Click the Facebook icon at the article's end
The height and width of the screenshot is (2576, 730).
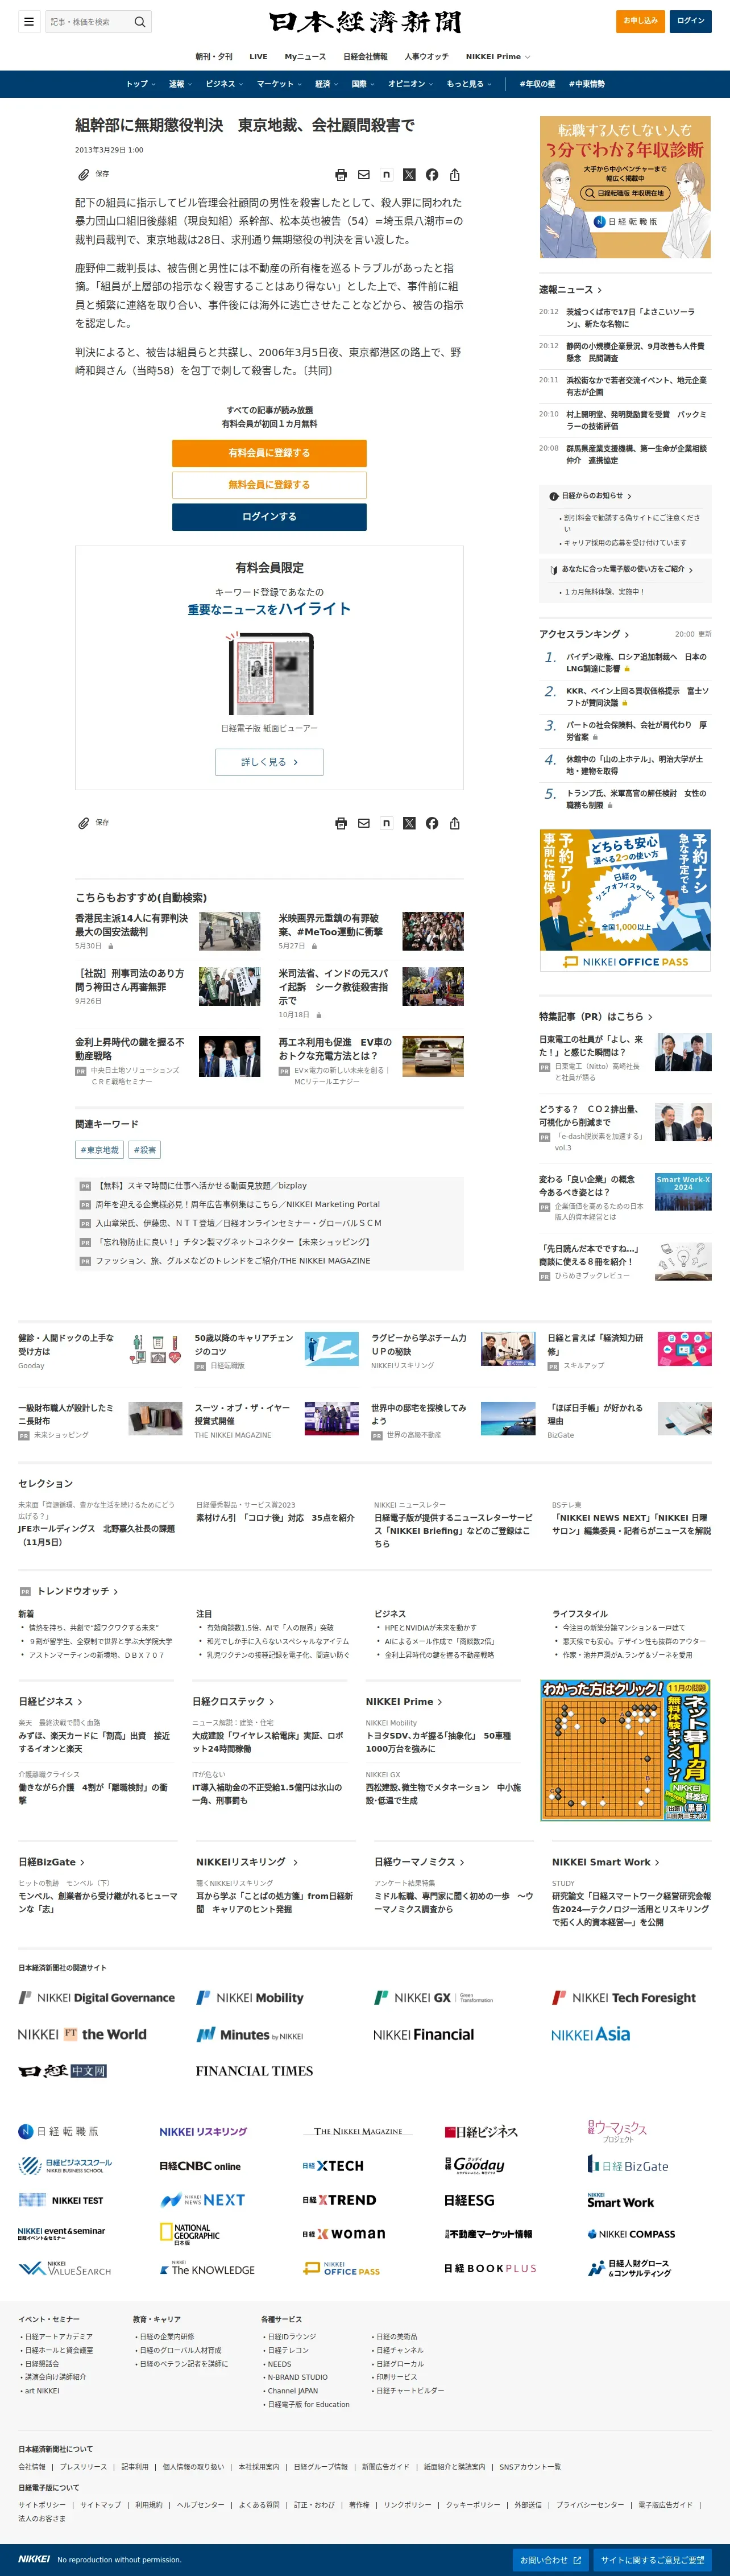(432, 823)
